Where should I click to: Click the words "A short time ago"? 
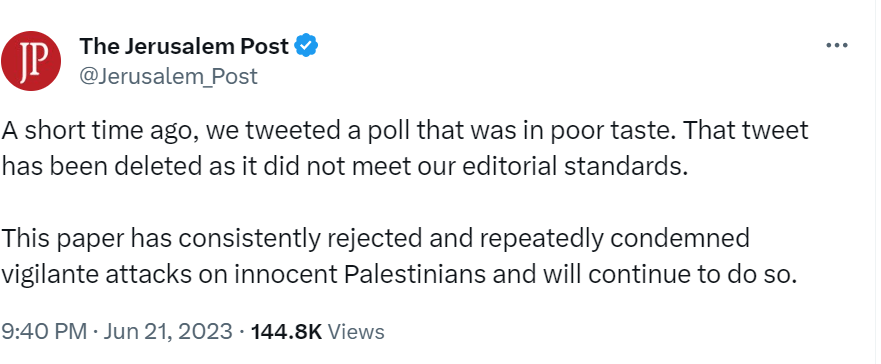point(99,131)
